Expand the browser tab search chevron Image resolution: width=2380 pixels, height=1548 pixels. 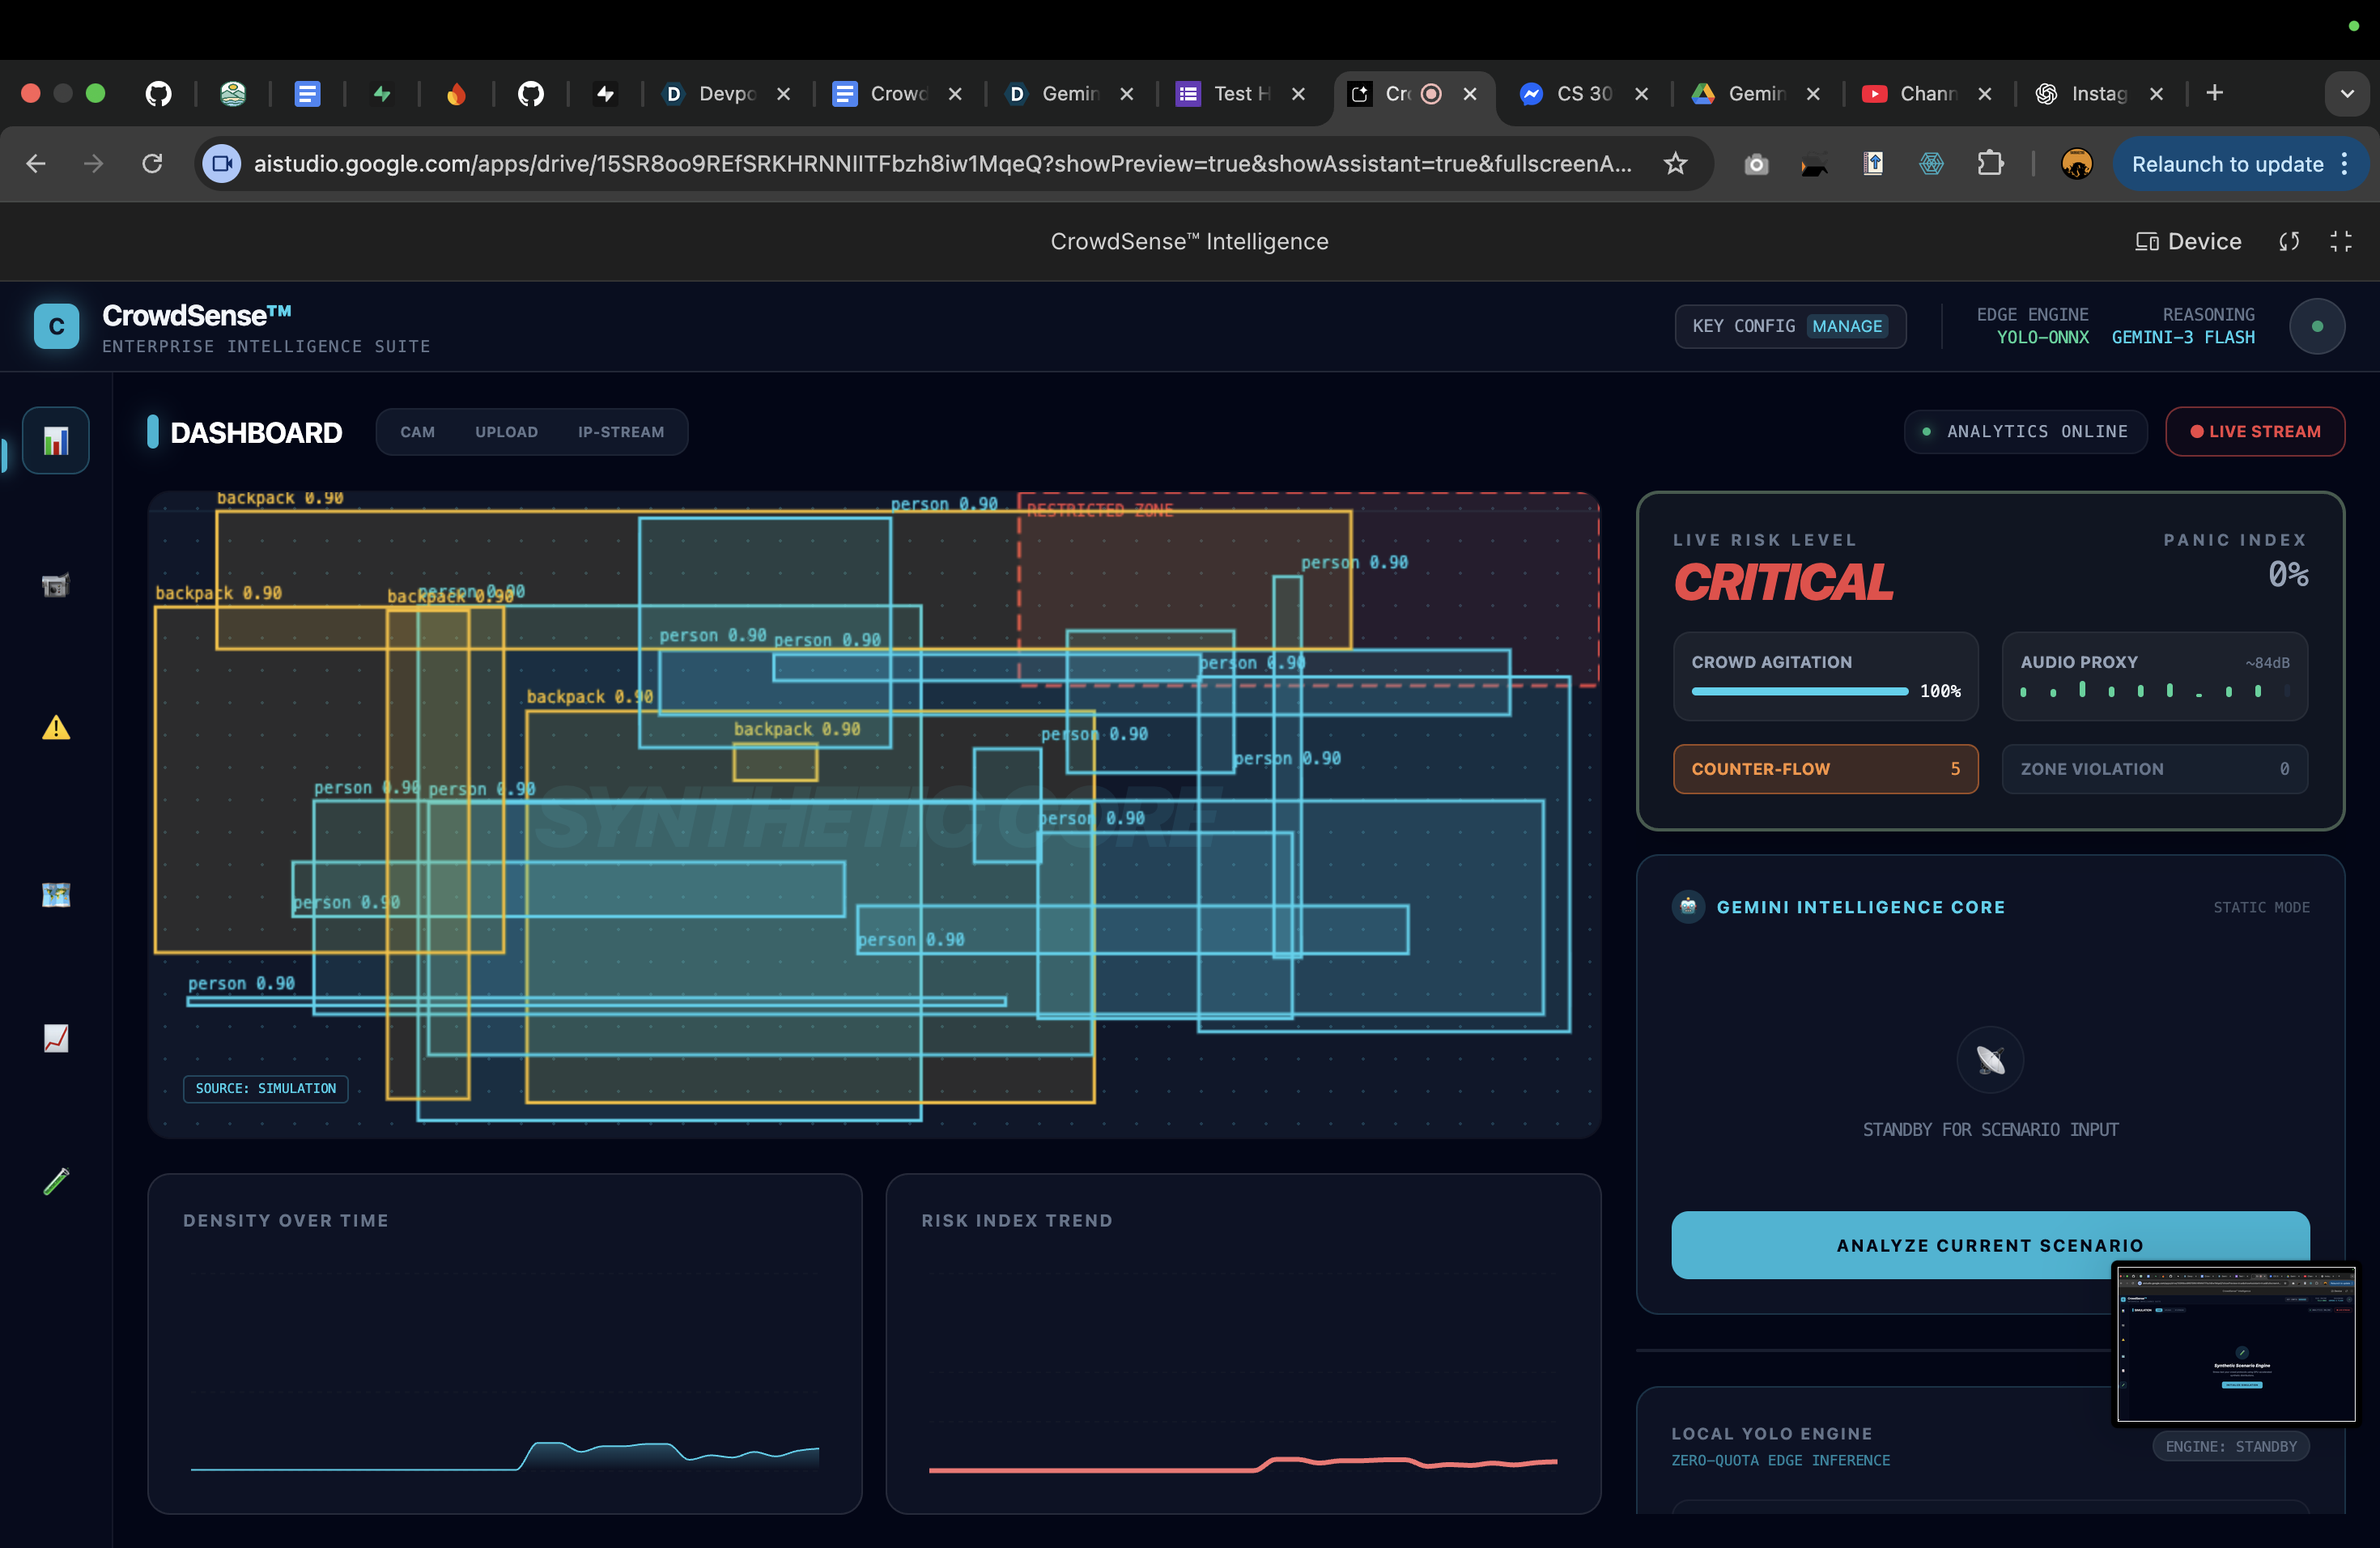[2346, 94]
